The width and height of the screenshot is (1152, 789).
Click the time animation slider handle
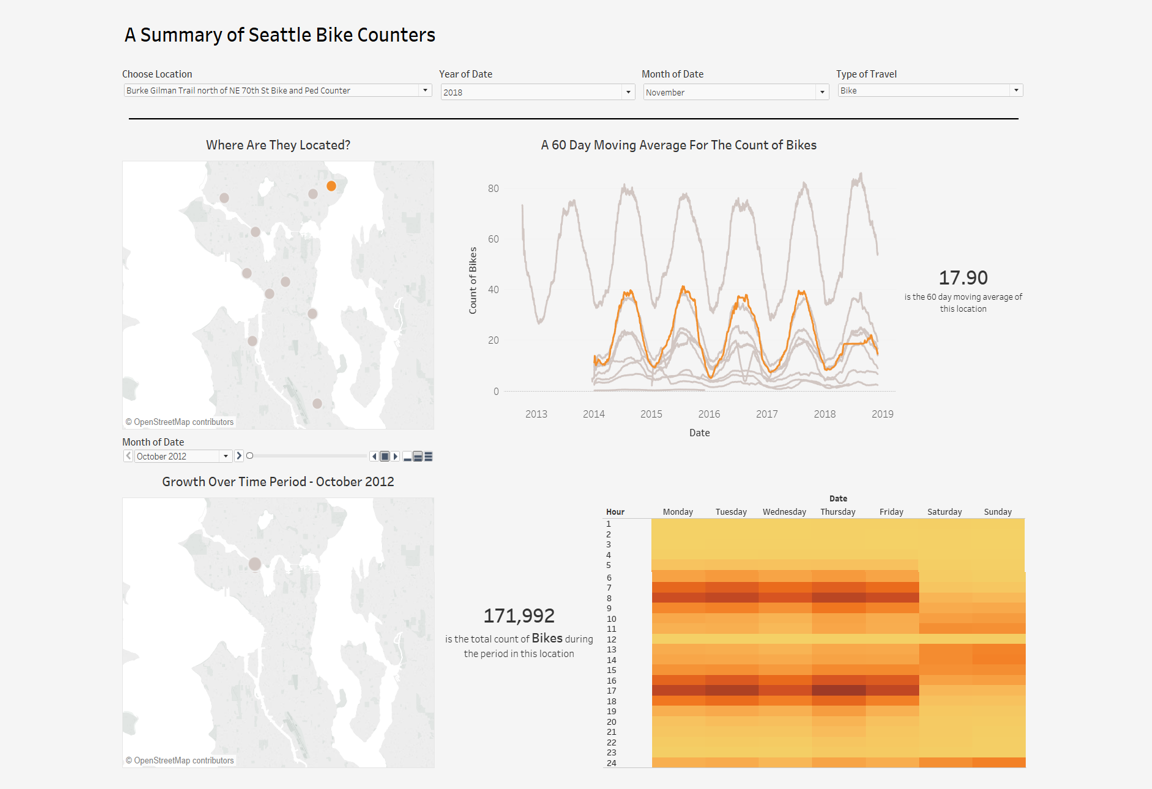coord(249,455)
